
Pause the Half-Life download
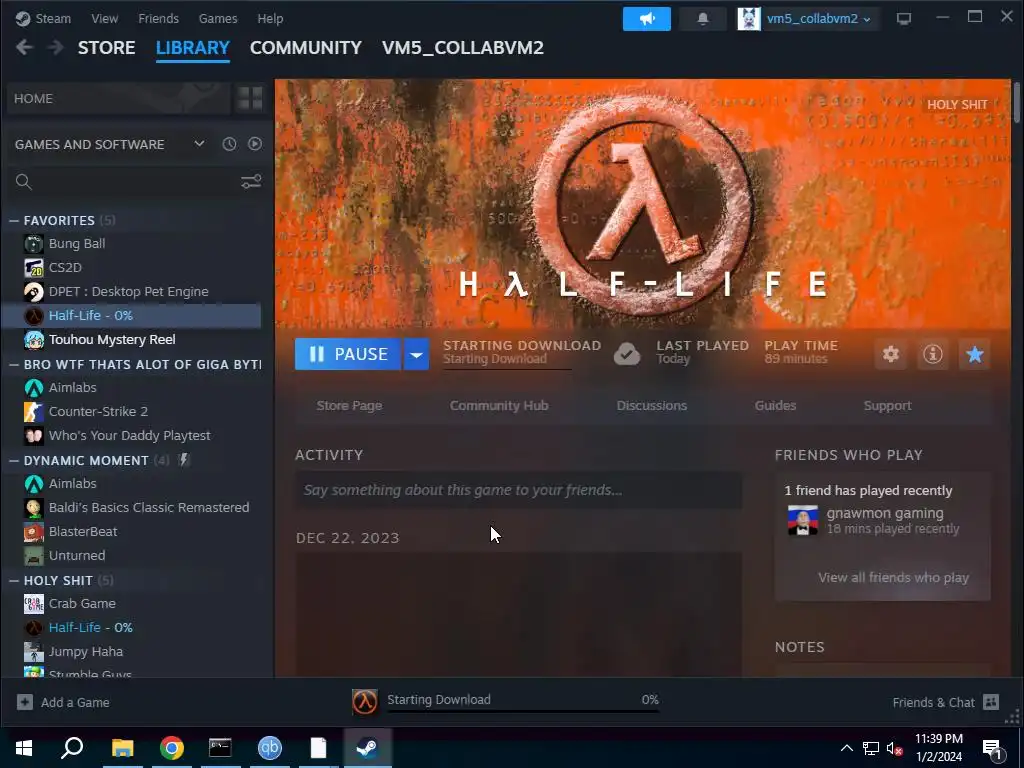click(347, 354)
